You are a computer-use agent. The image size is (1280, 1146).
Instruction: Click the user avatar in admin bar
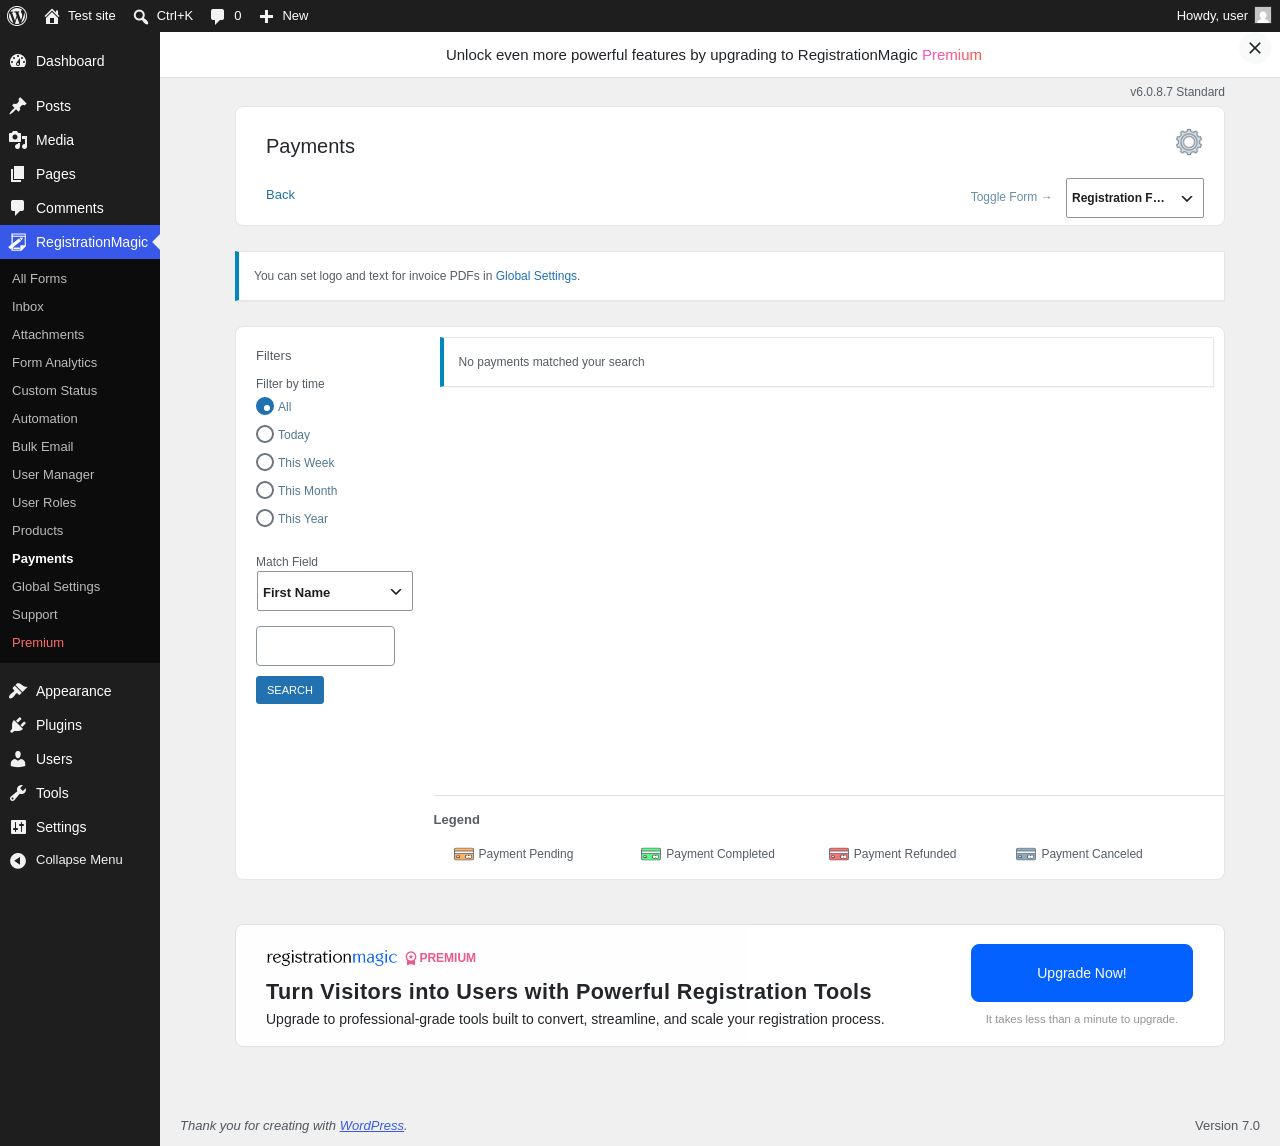point(1263,16)
